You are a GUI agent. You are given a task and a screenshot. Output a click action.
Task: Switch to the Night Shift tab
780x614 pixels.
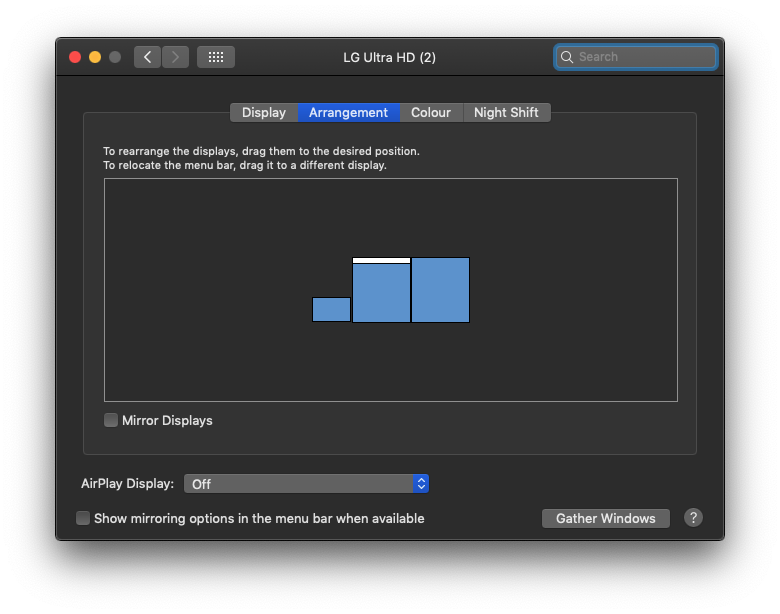click(506, 112)
